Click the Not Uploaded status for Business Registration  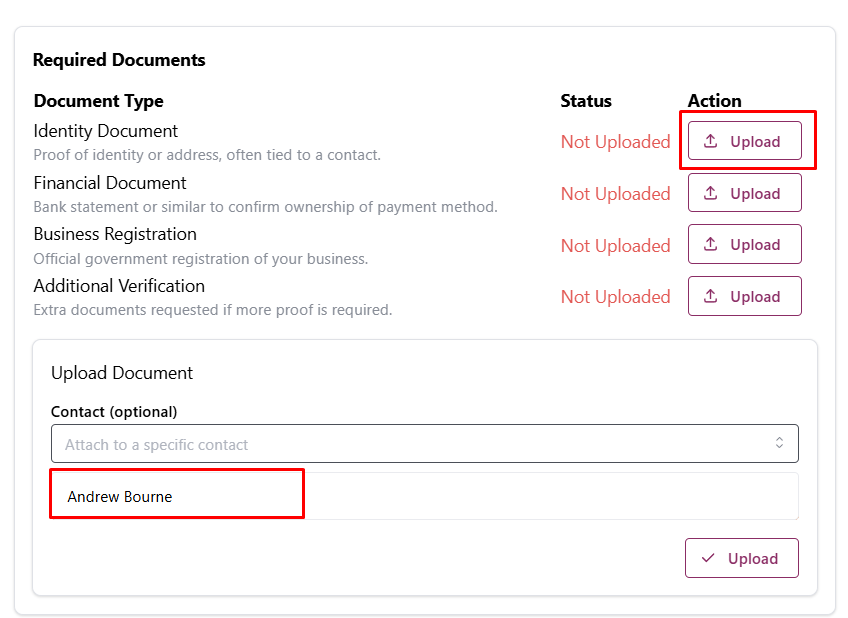615,246
